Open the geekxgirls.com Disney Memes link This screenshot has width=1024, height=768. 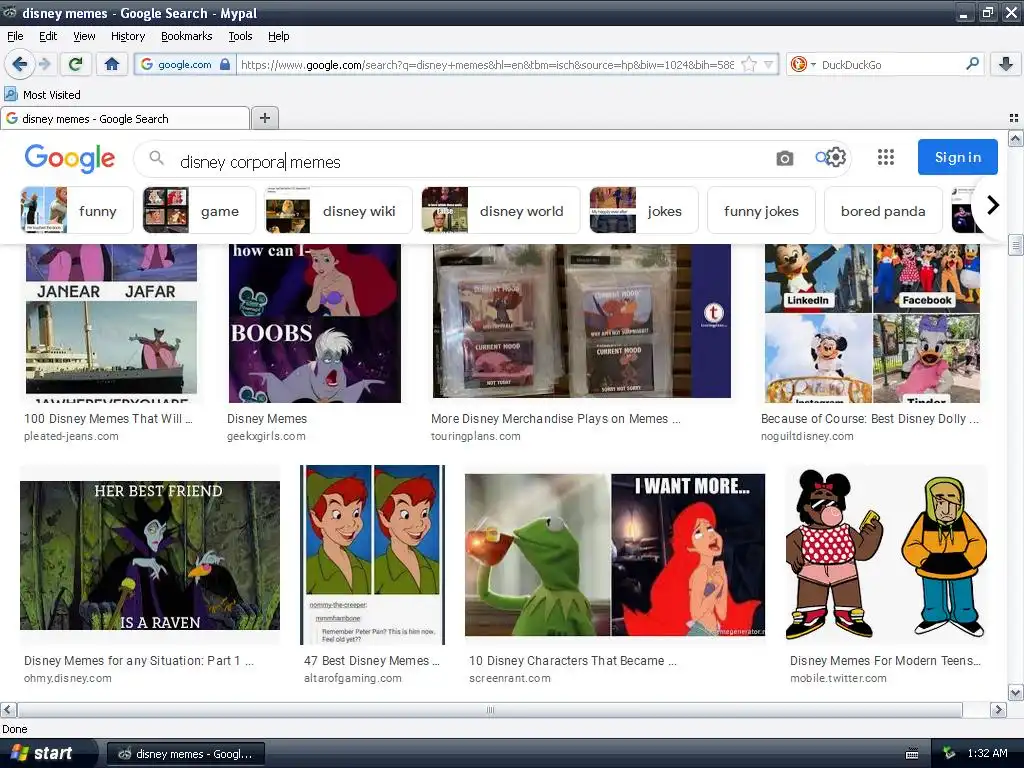tap(266, 419)
